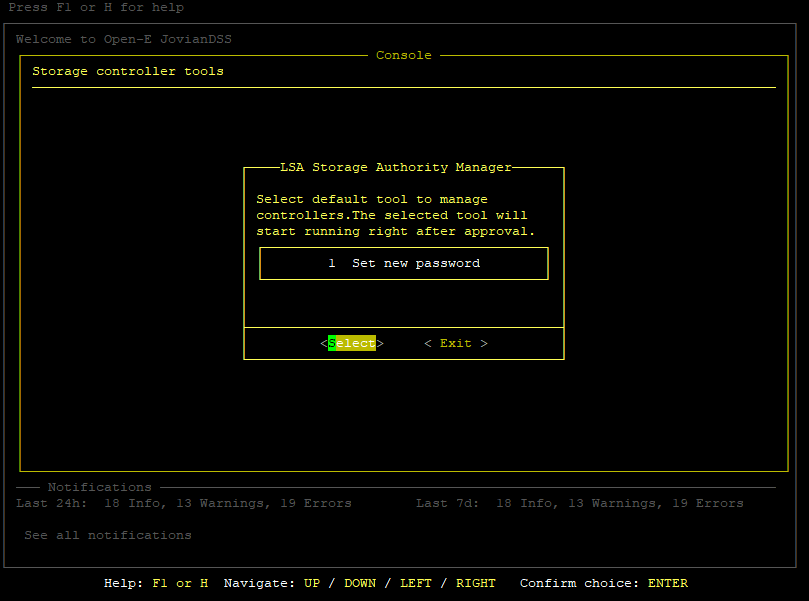Open 'See all notifications' link
Viewport: 809px width, 601px height.
108,535
